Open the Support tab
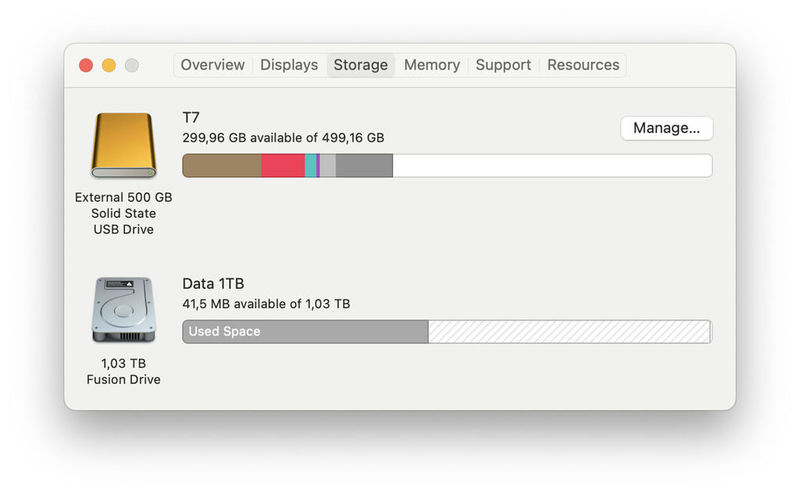800x495 pixels. point(503,65)
